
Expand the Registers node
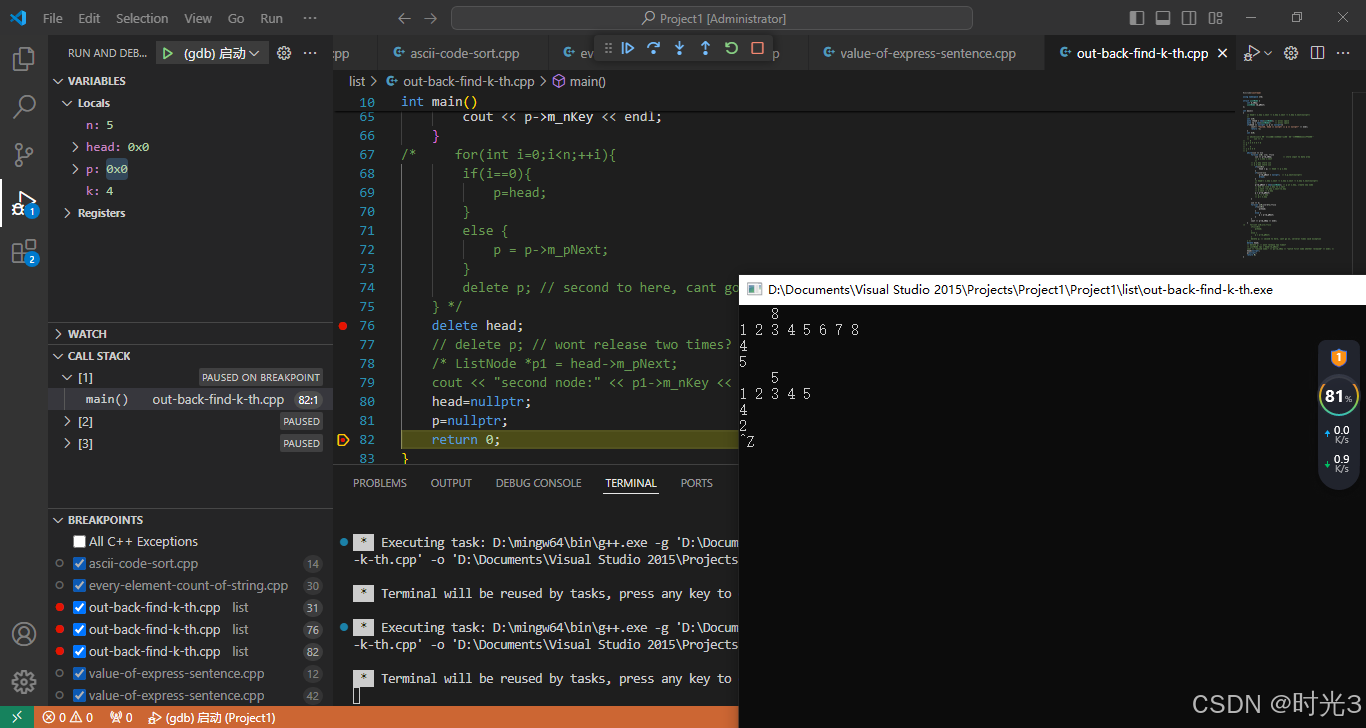(67, 213)
